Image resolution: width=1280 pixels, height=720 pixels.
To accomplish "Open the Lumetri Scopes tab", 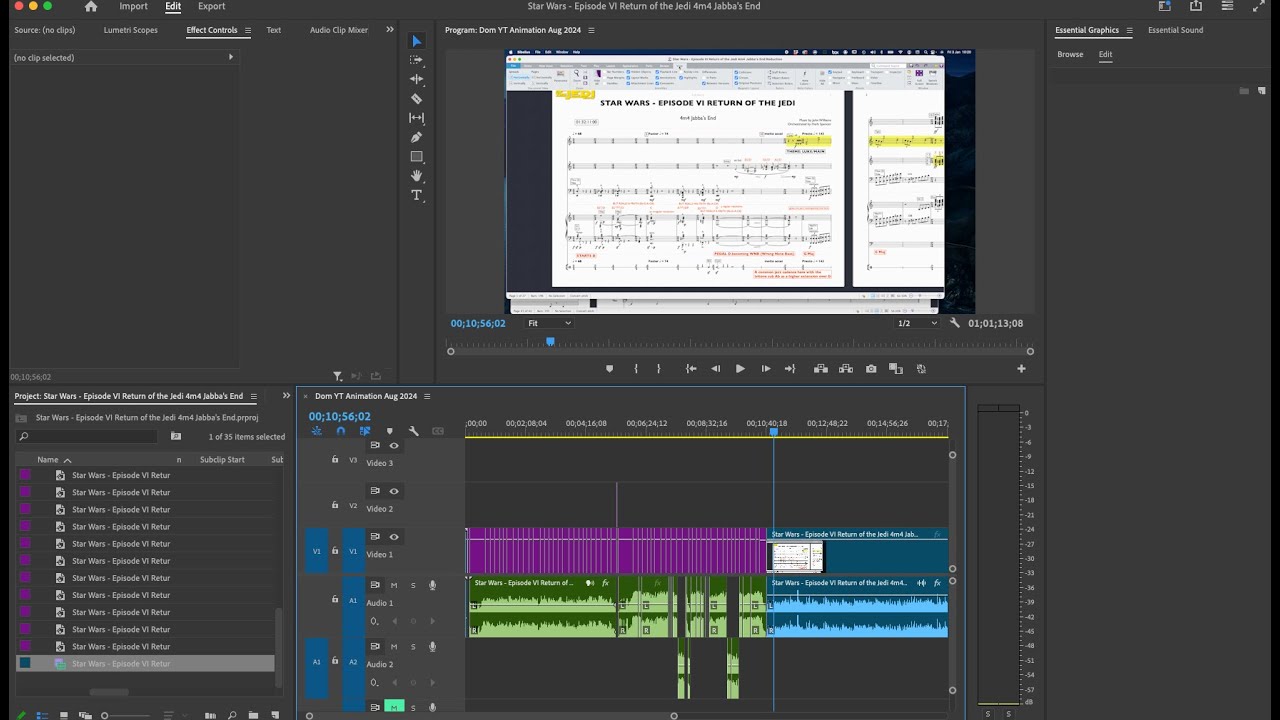I will point(131,30).
